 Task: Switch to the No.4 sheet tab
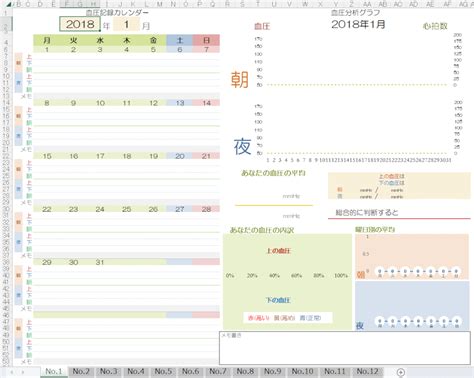136,371
